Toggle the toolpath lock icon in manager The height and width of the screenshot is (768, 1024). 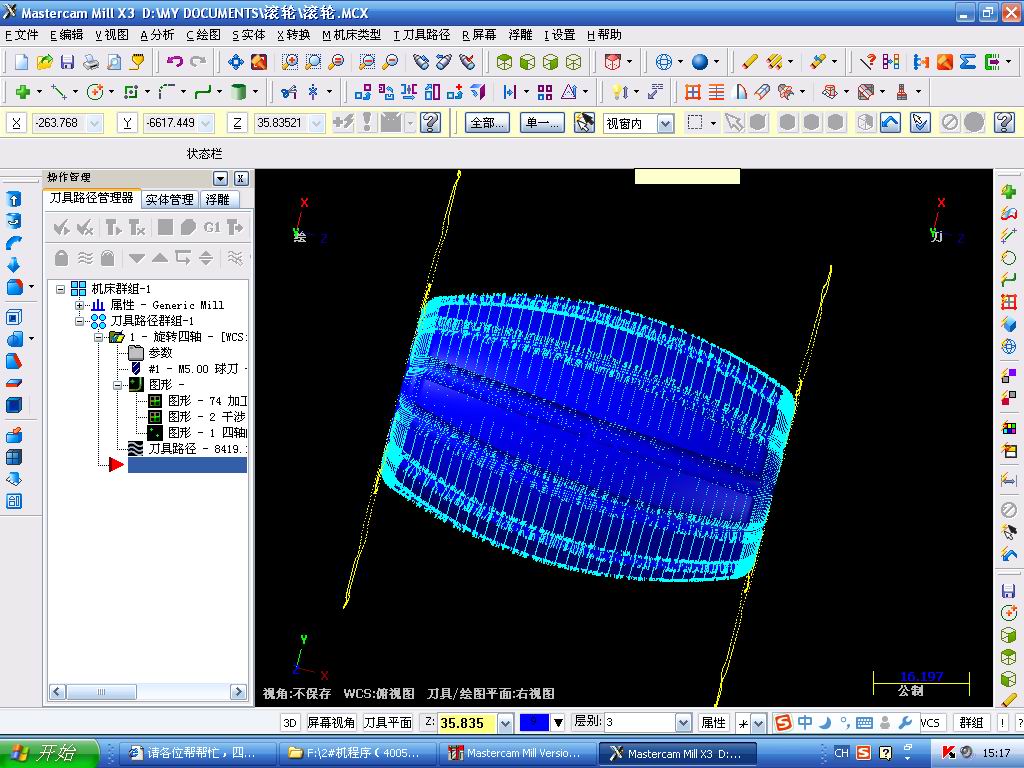62,258
